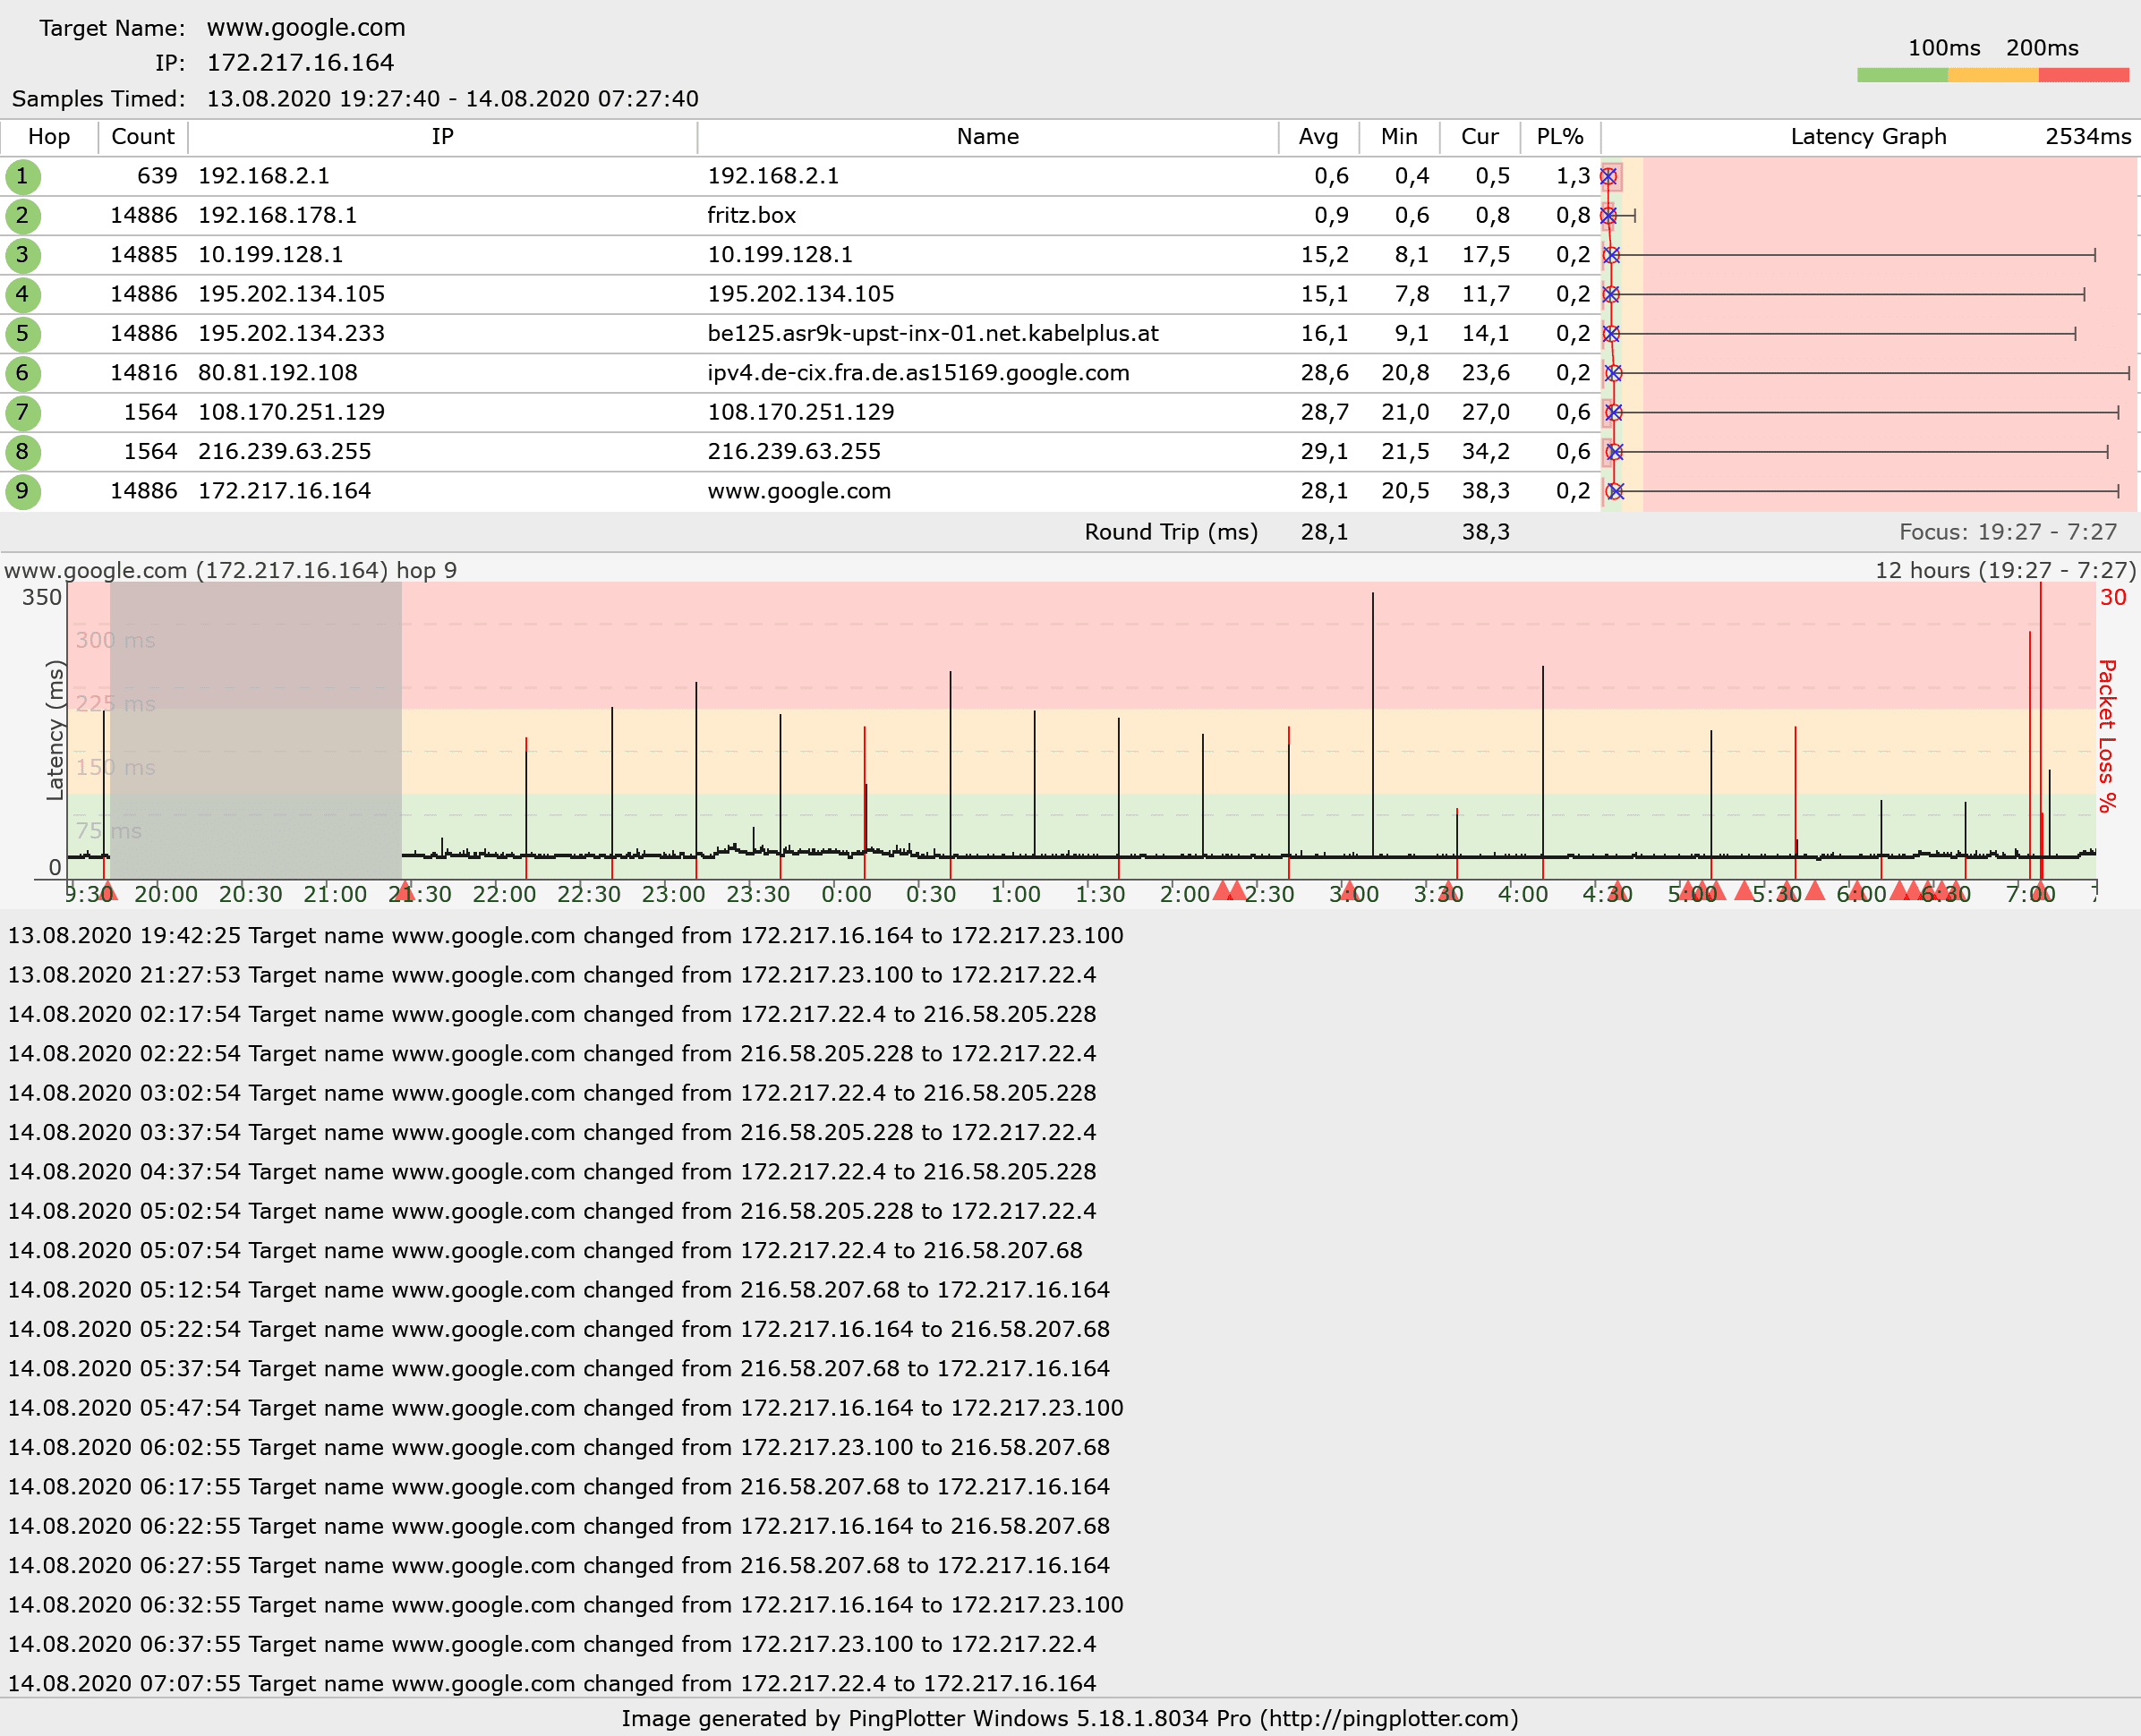
Task: Click IP cell 195.202.134.105
Action: [291, 295]
